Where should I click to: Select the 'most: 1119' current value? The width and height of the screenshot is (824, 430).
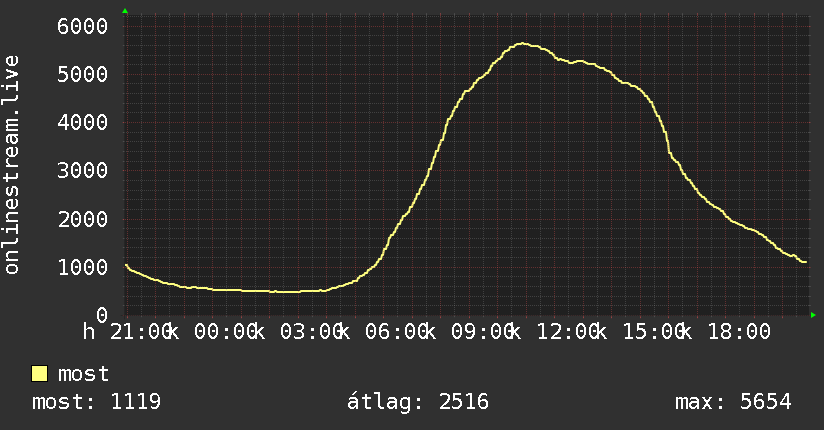[96, 402]
